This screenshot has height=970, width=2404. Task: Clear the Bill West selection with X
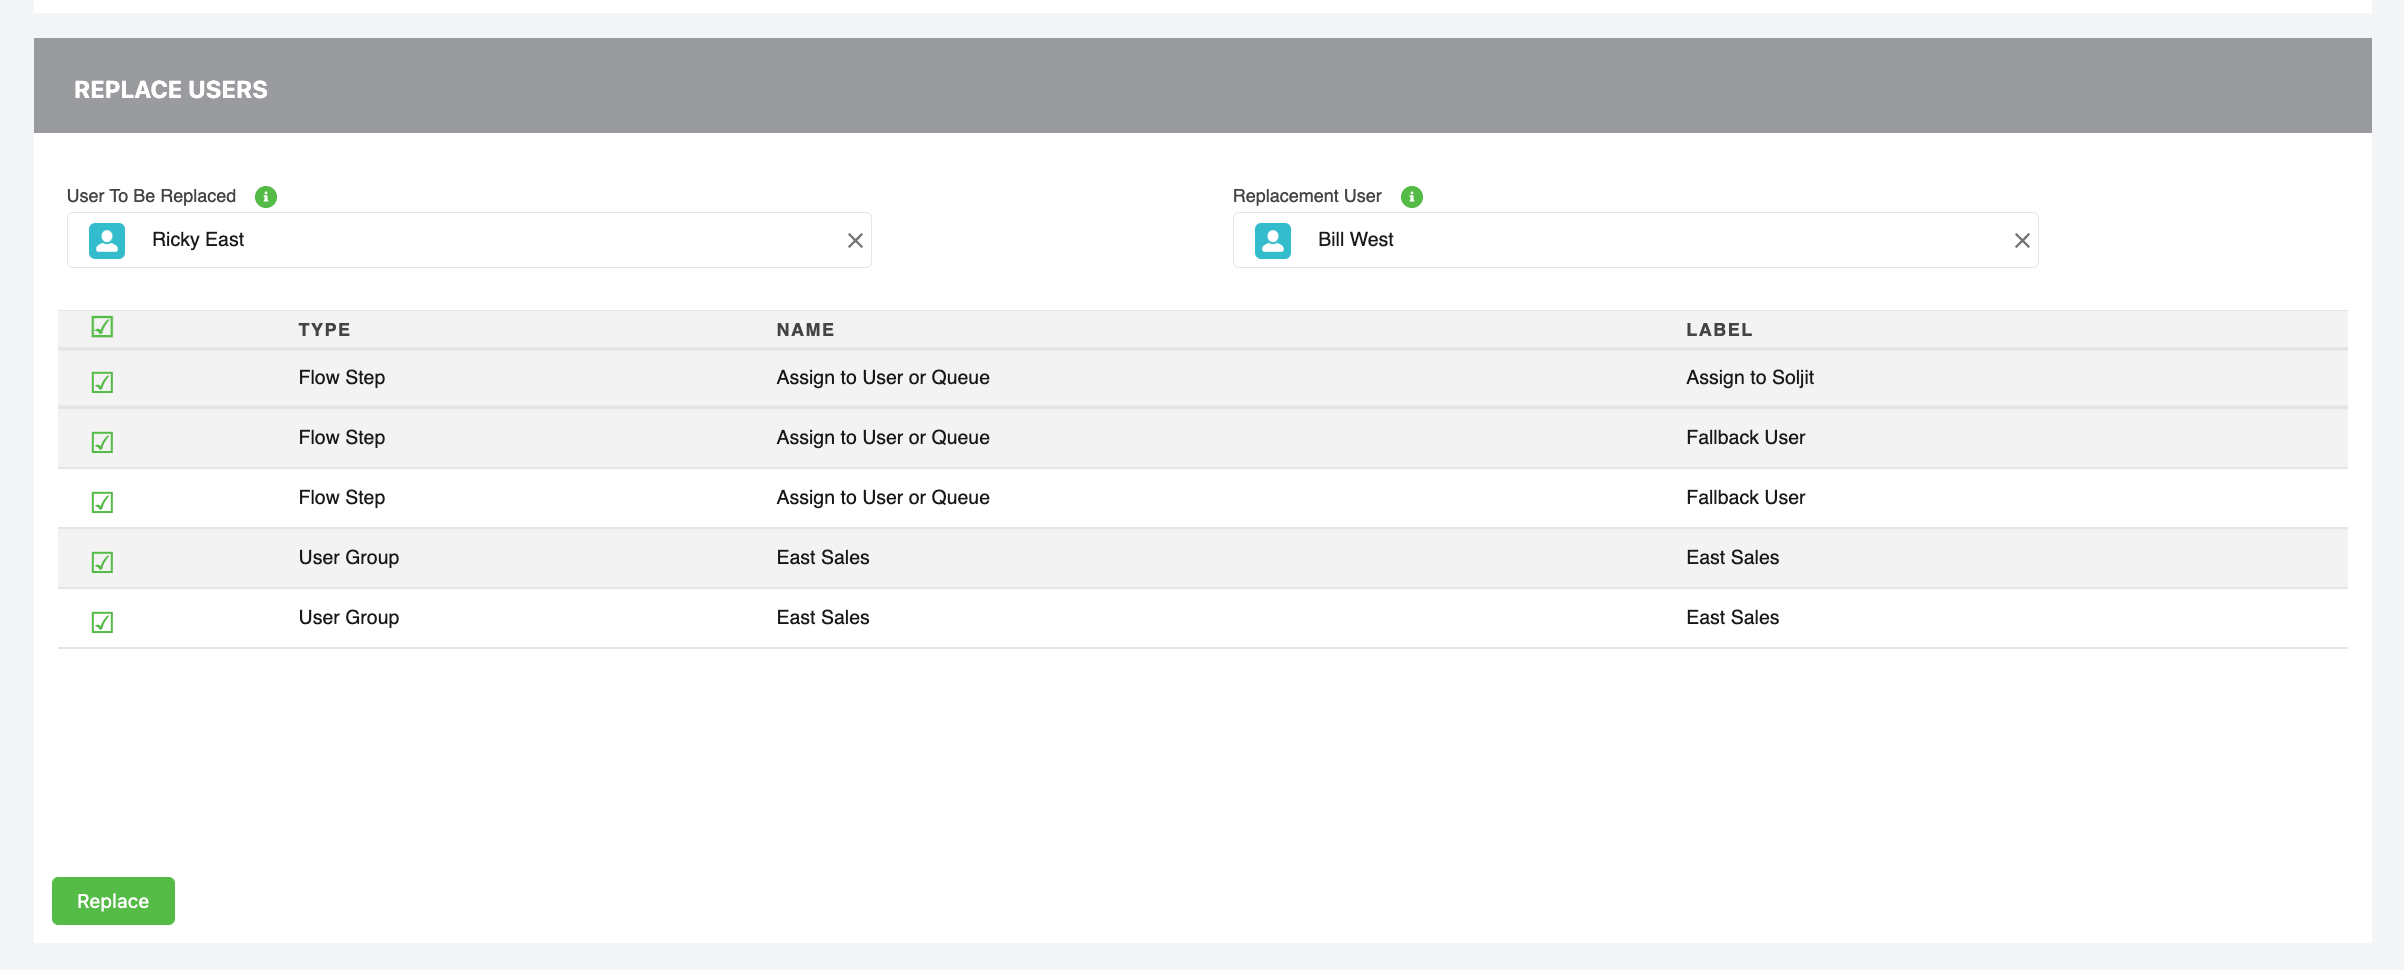tap(2022, 241)
